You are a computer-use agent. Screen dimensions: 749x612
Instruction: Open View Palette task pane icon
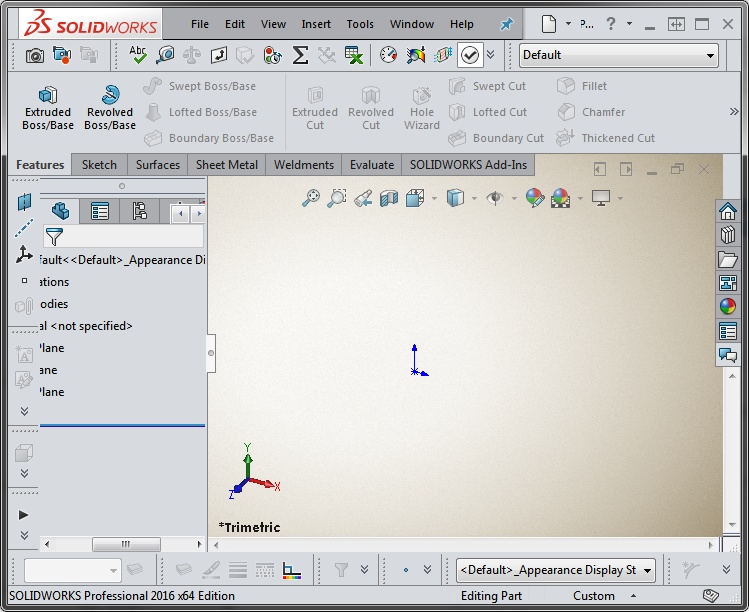point(728,283)
